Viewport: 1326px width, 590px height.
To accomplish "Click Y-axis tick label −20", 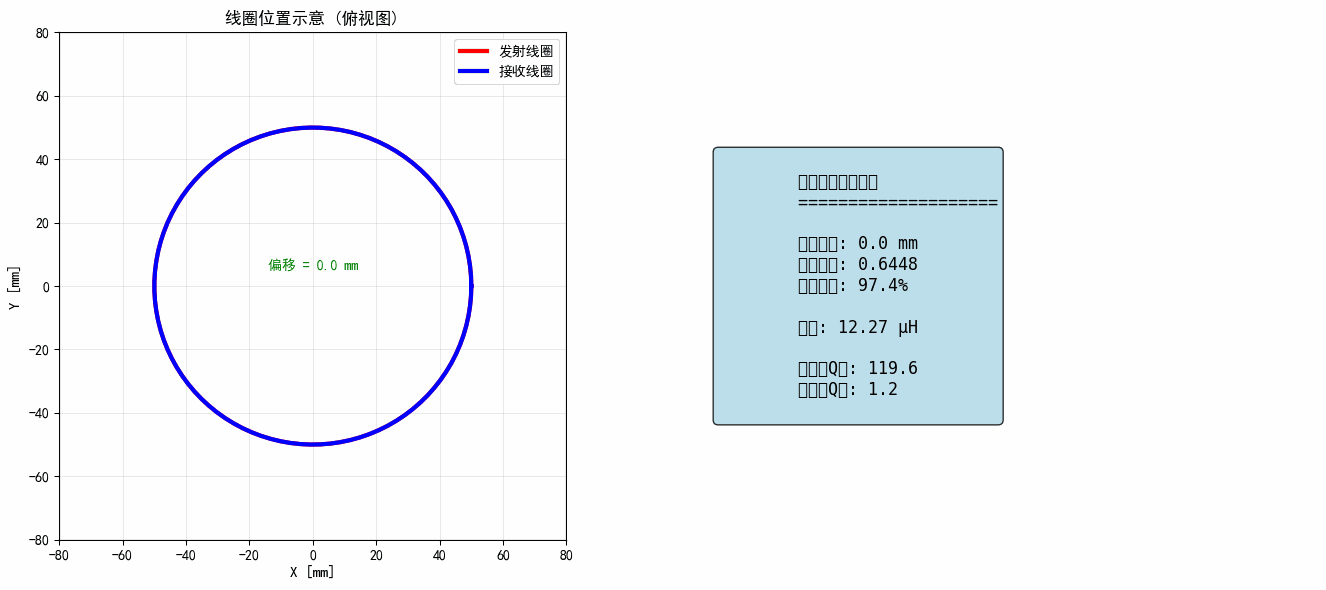I will (x=38, y=350).
